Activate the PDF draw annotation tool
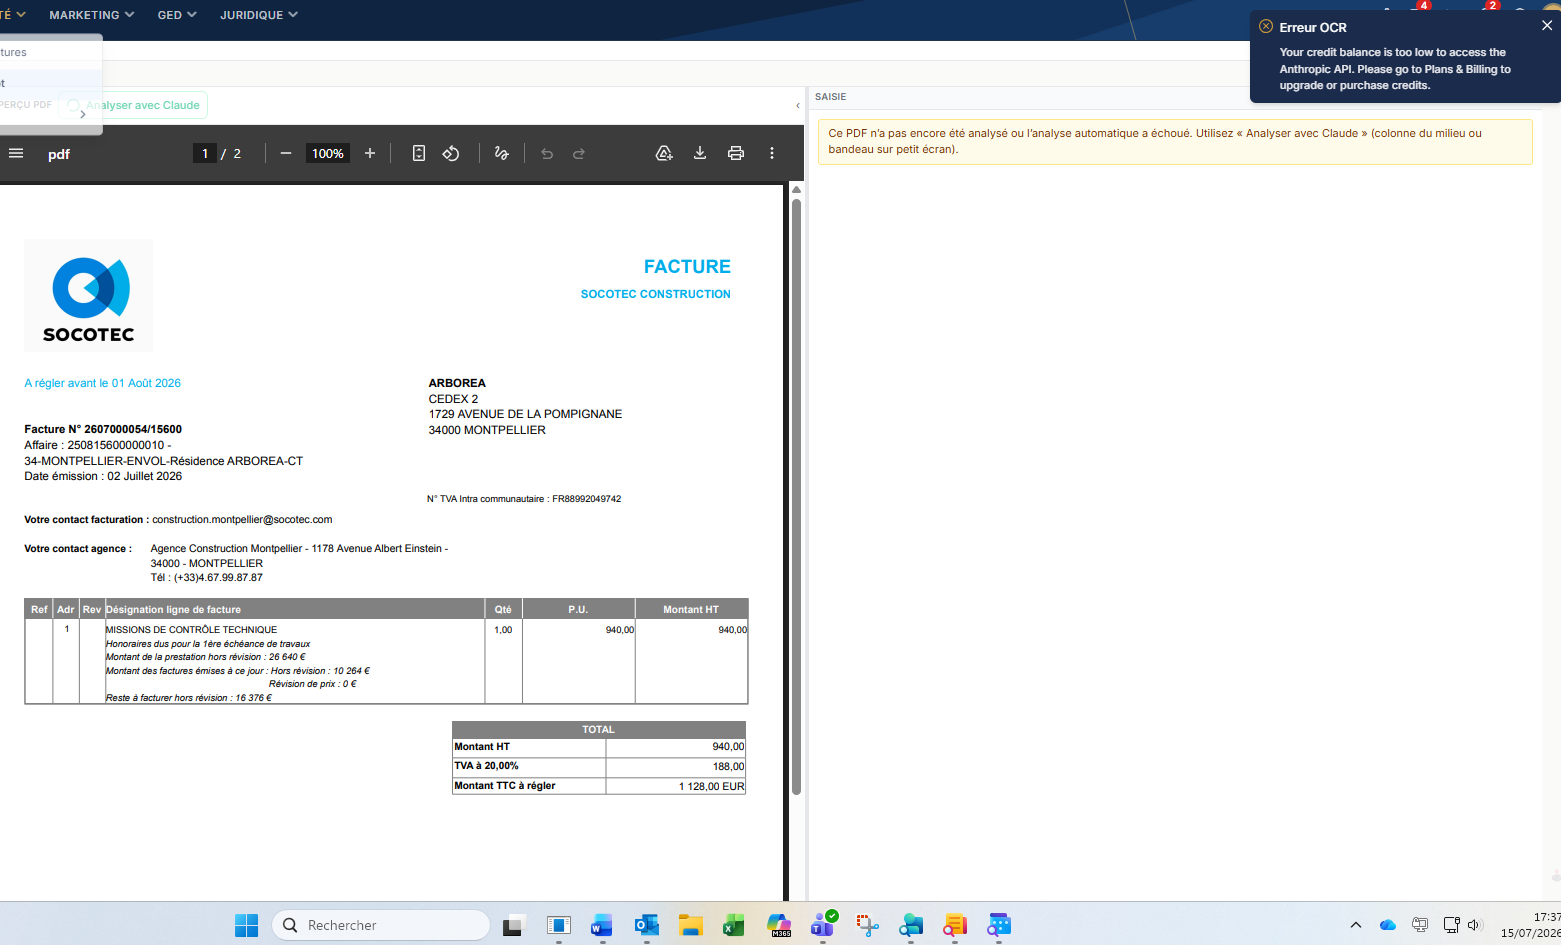The width and height of the screenshot is (1561, 945). (x=502, y=153)
